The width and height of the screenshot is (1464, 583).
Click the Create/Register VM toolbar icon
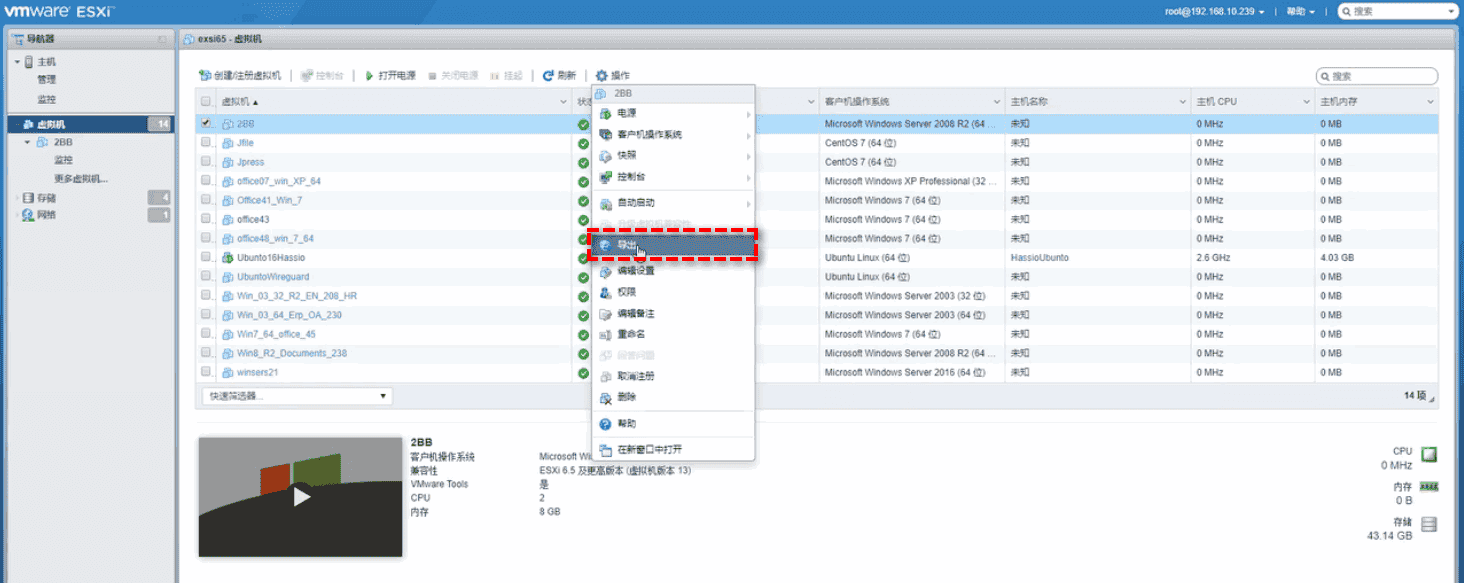coord(205,76)
